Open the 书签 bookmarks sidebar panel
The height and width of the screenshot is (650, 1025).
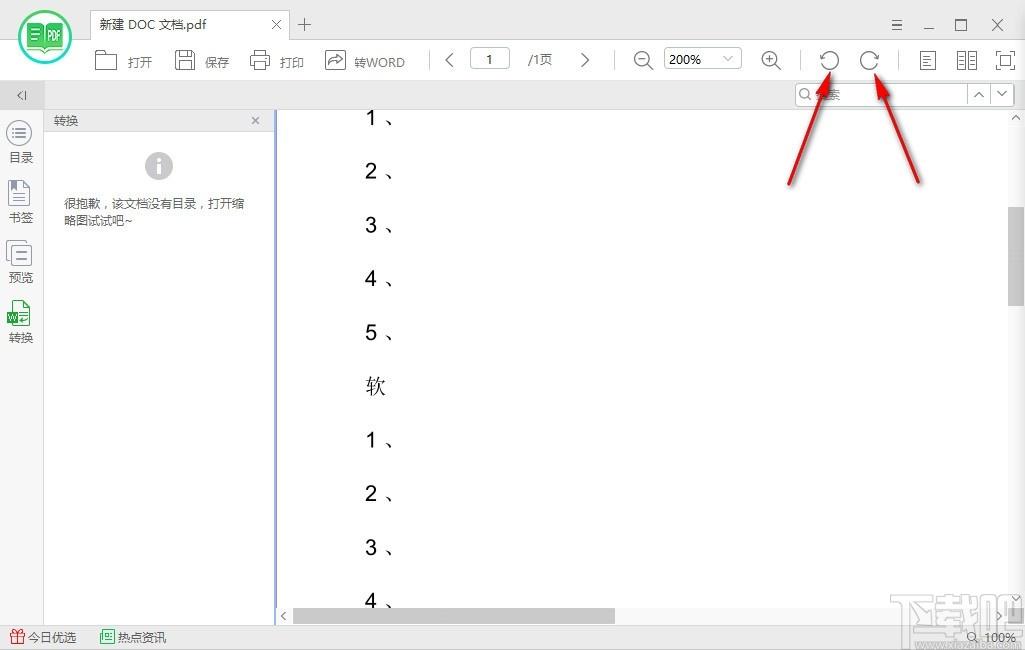click(x=20, y=202)
